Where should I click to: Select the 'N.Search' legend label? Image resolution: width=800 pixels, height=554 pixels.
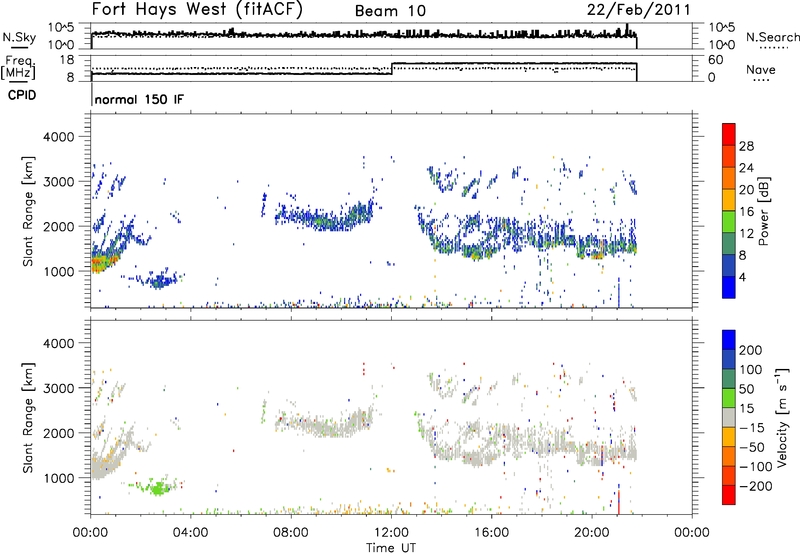point(772,37)
